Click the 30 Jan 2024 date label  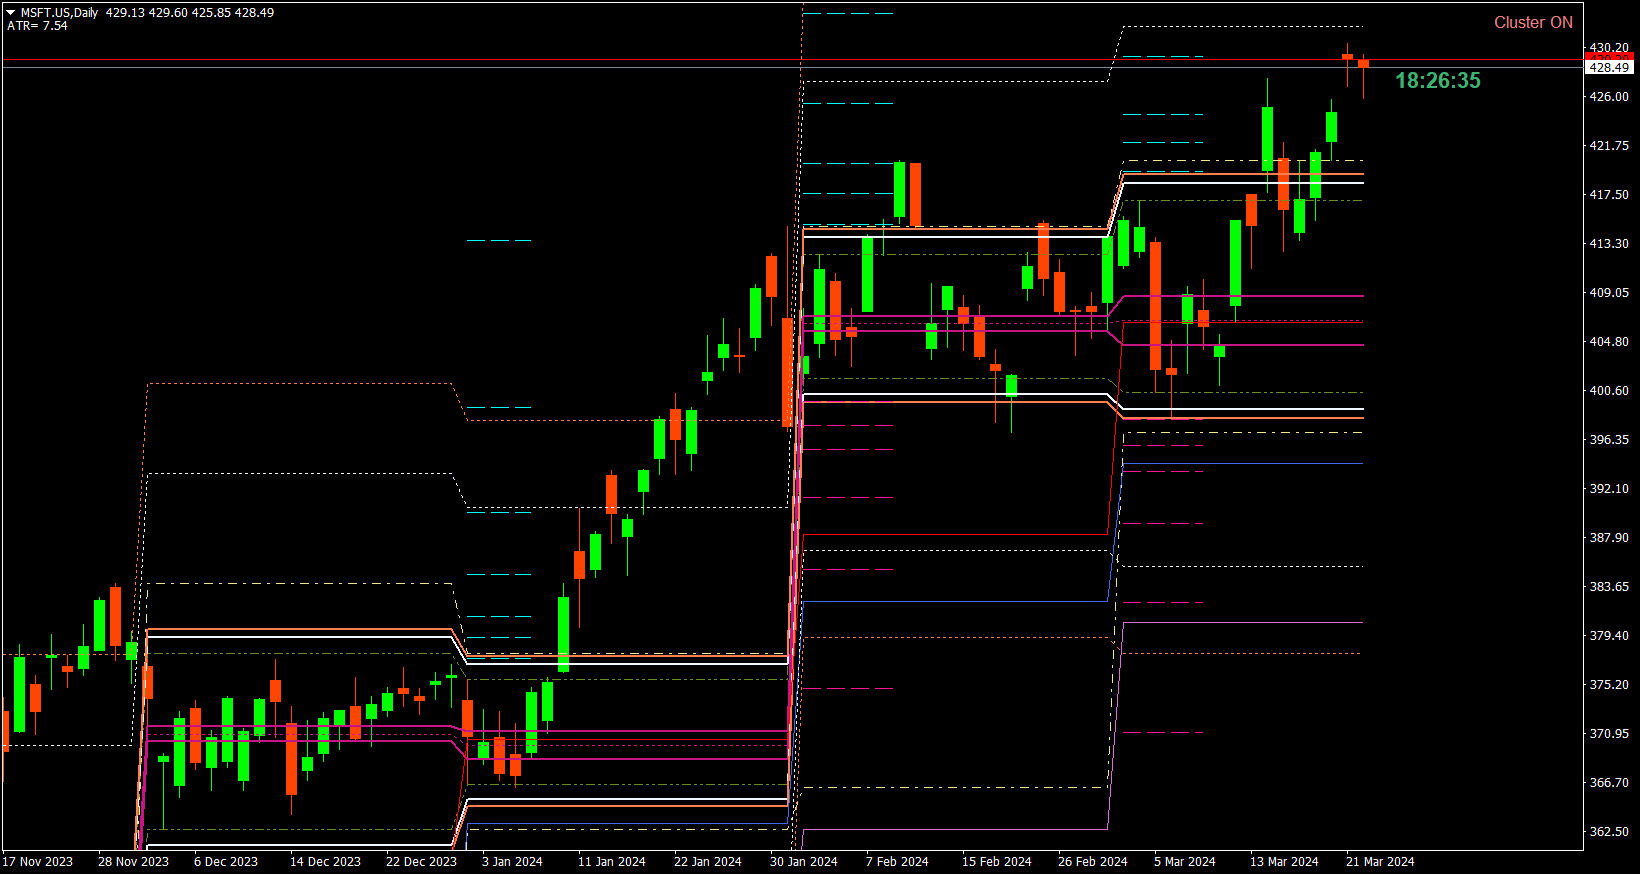click(x=804, y=862)
